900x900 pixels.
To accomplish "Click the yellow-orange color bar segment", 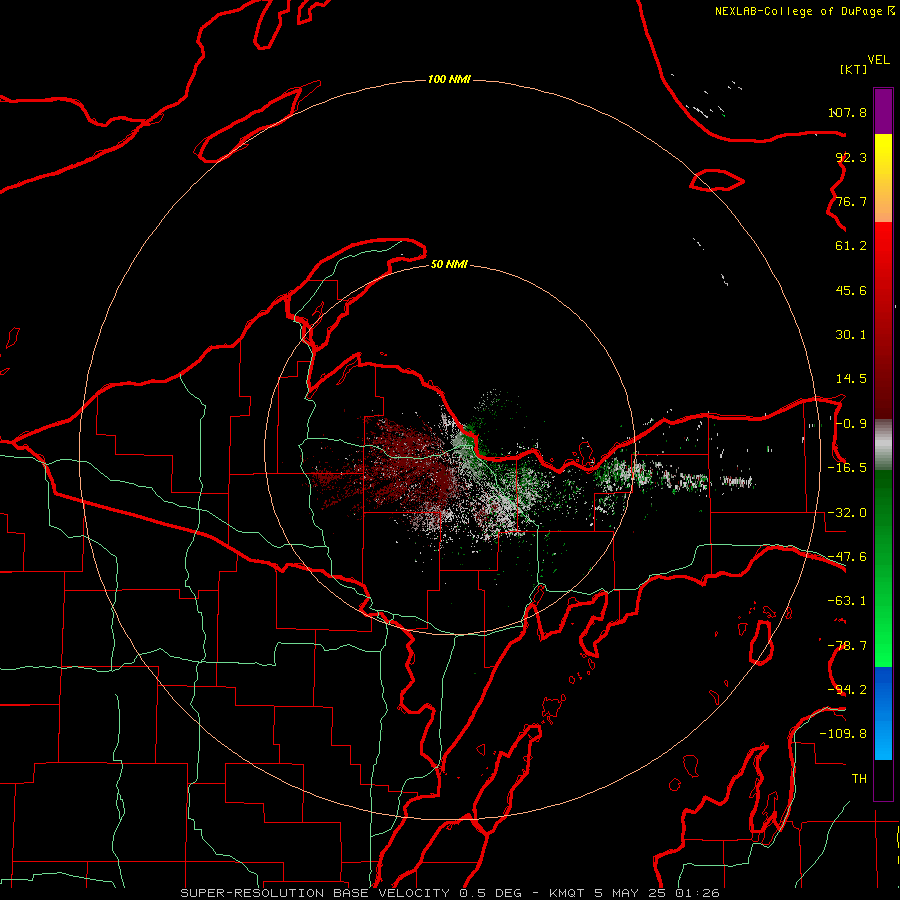I will pos(883,178).
